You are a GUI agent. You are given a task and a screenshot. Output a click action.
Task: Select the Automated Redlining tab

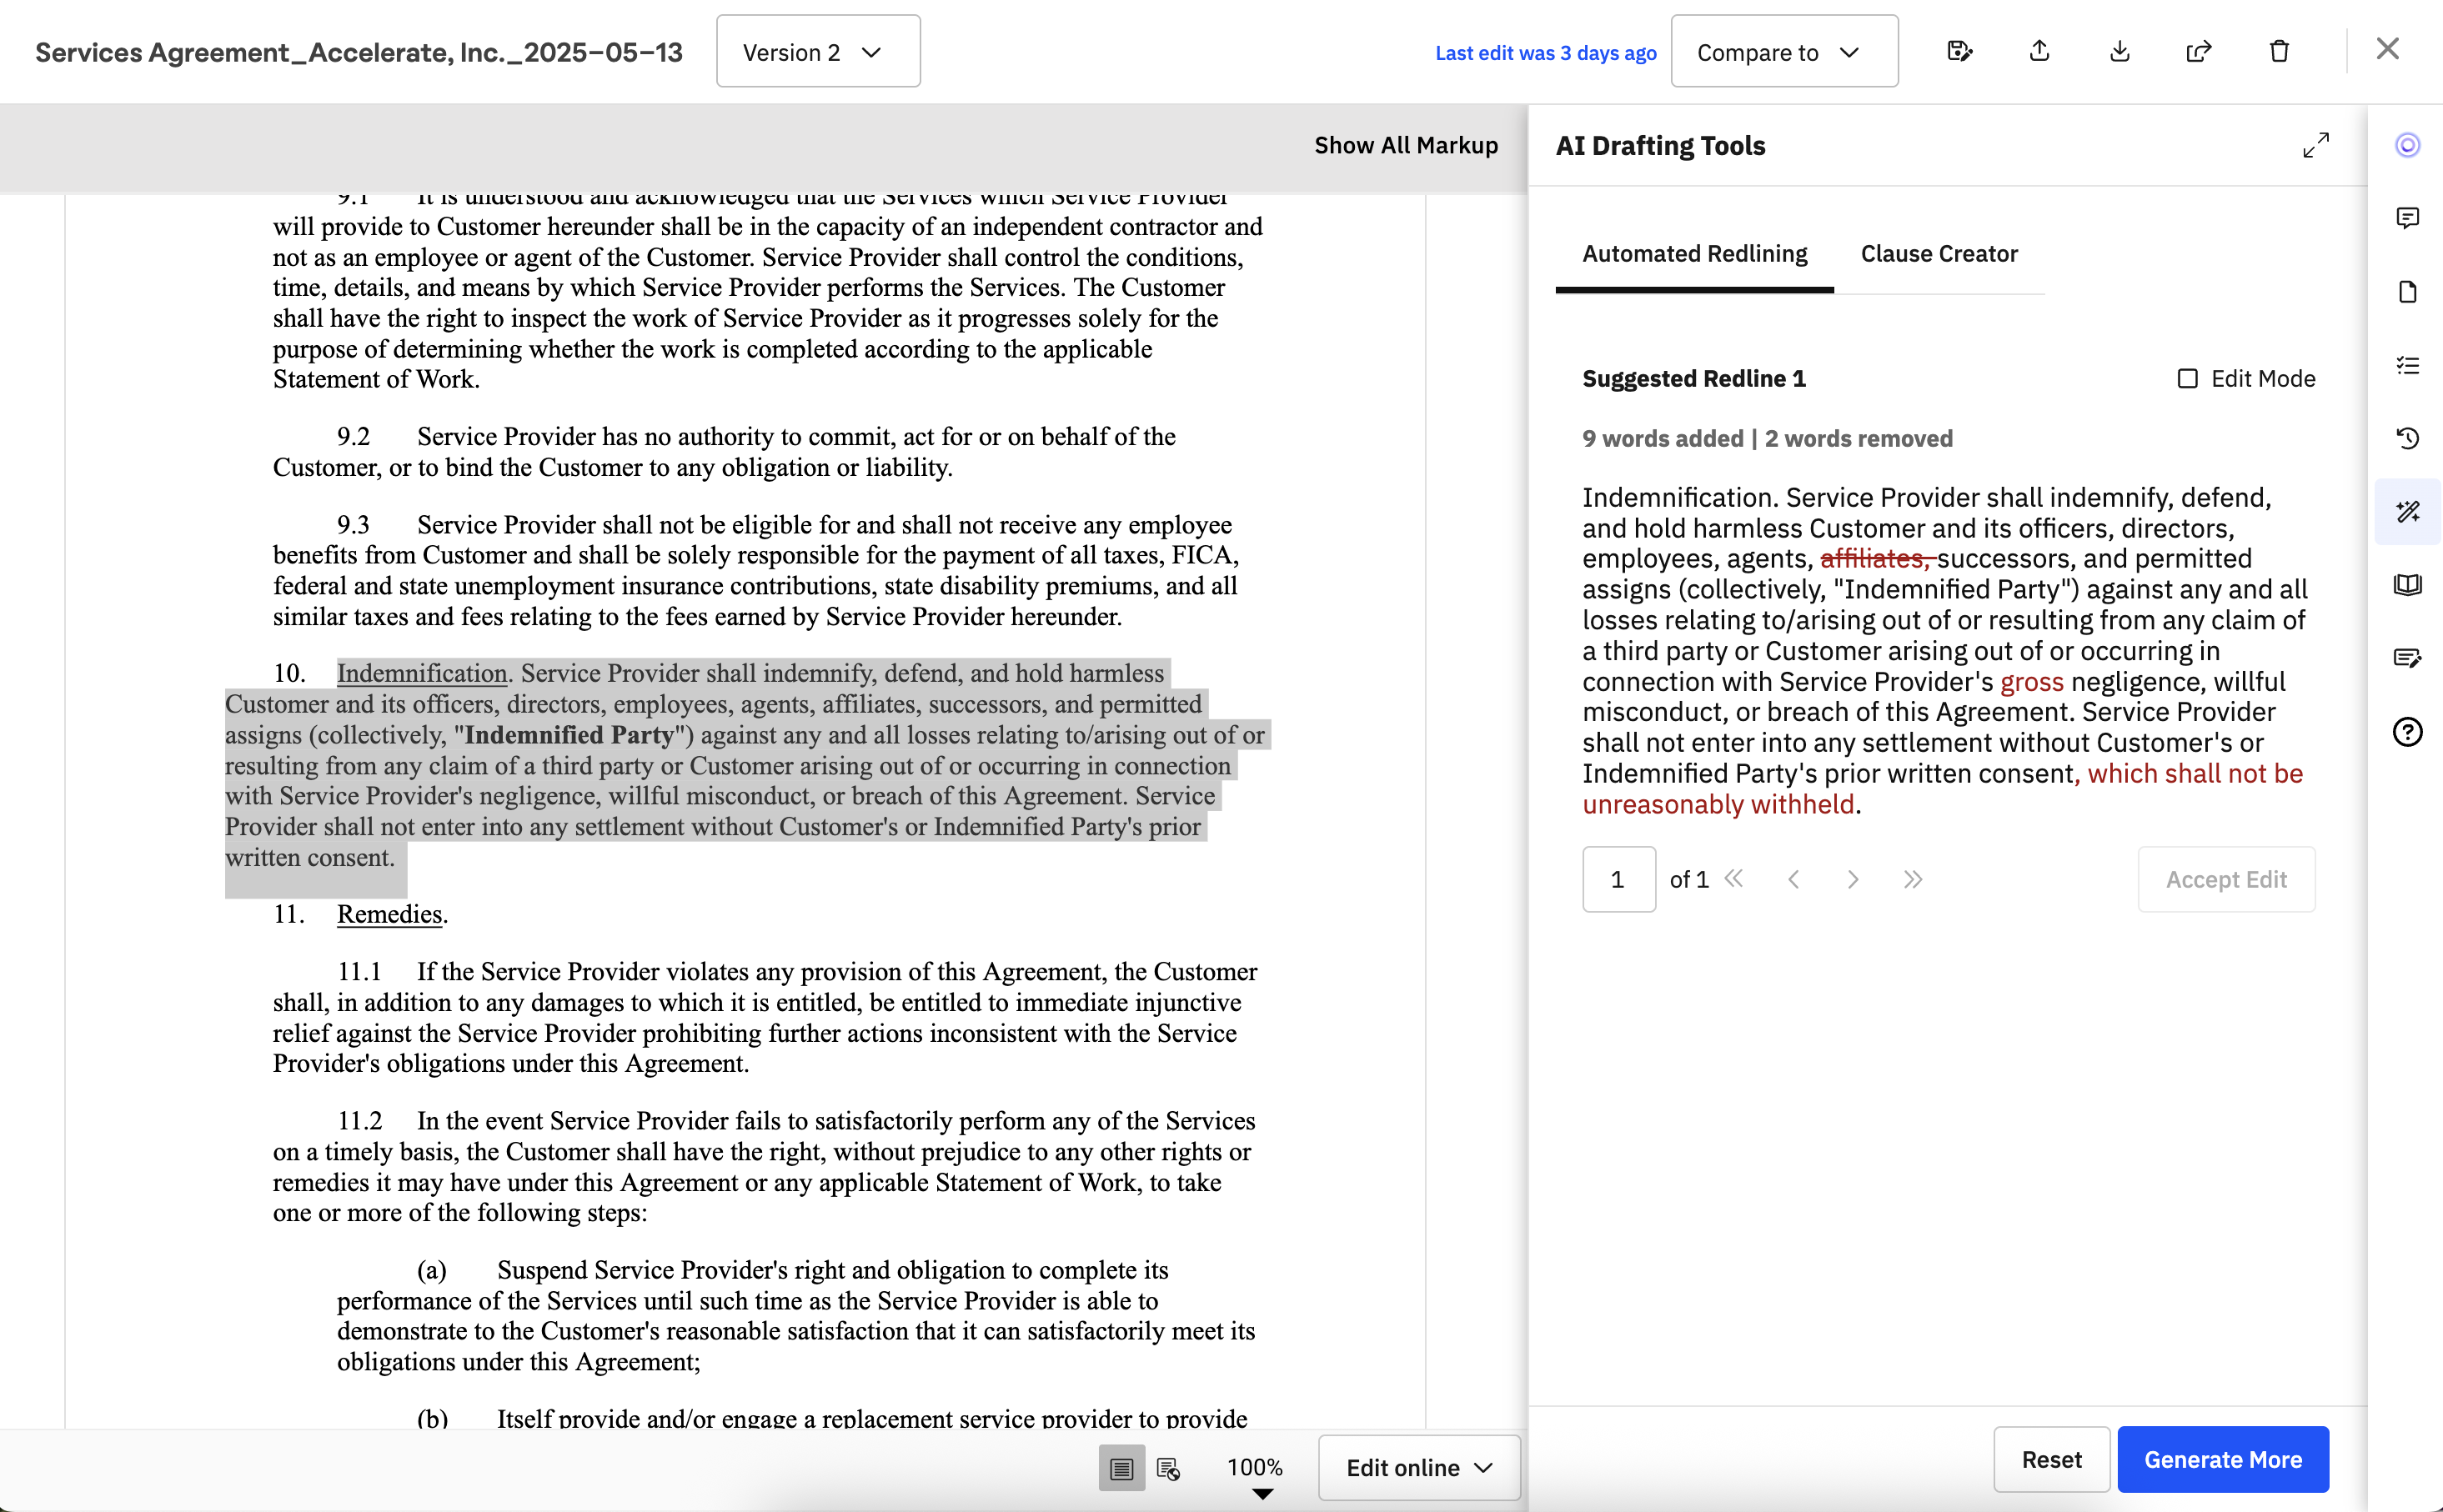1694,254
